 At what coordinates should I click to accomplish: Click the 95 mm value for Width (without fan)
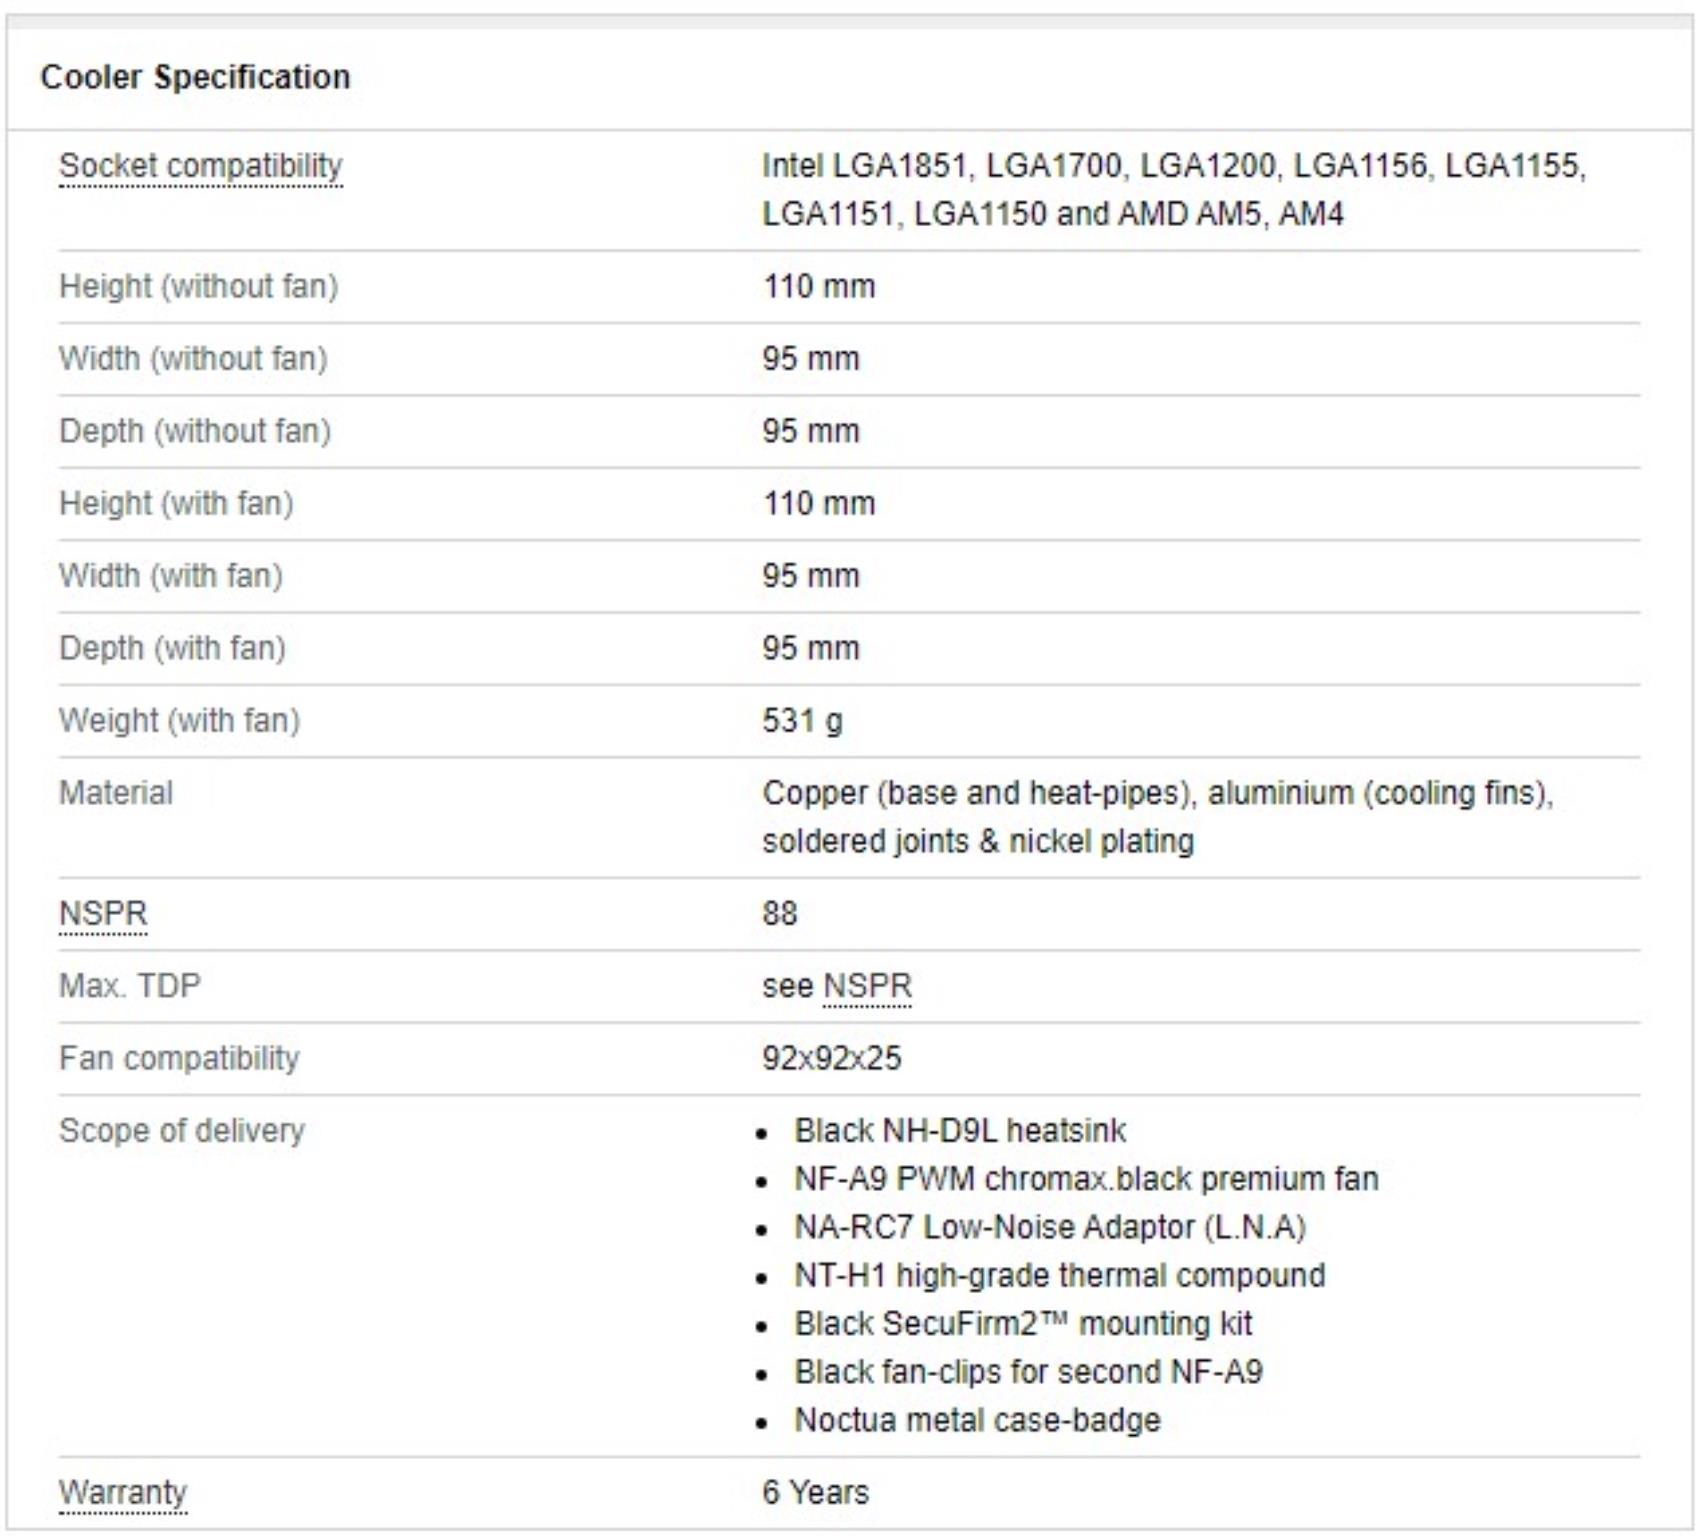point(811,358)
